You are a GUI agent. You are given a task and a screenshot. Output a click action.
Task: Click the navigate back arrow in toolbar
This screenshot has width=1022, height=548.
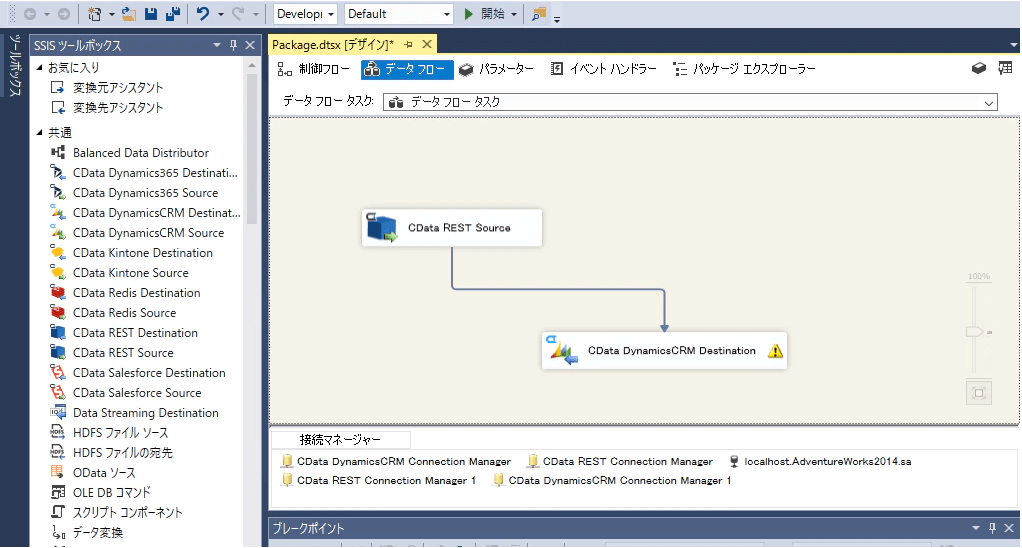click(x=30, y=14)
